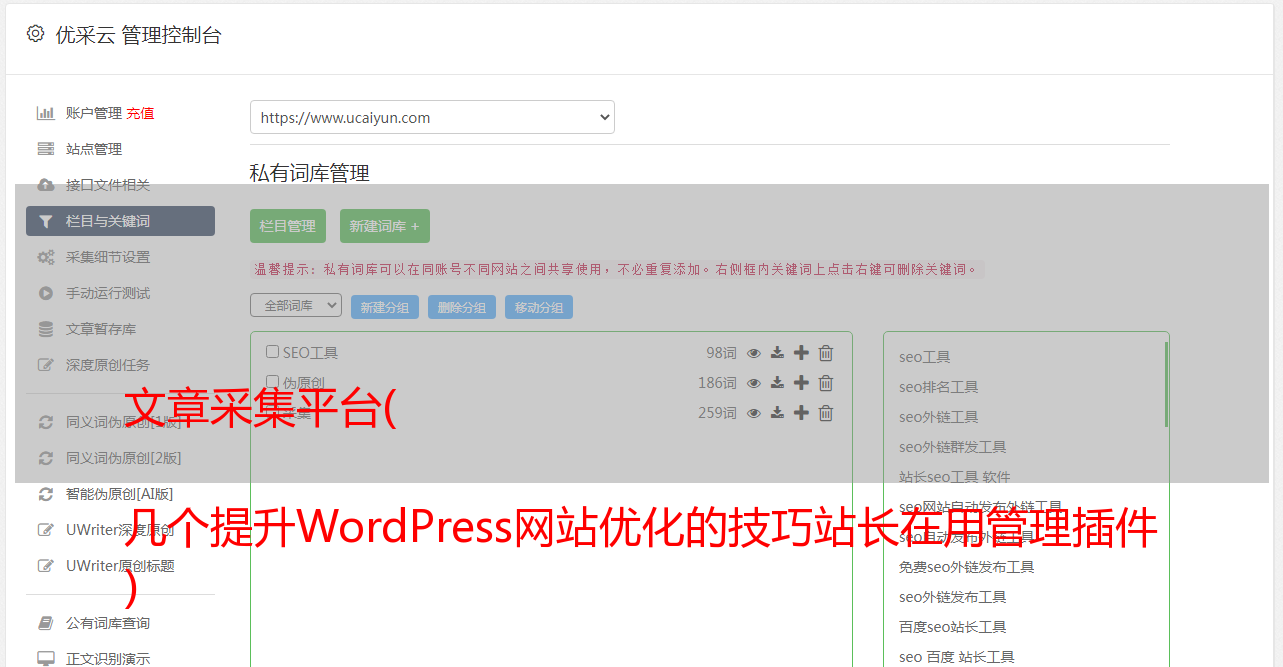Click the download icon in the 259词 row

tap(777, 413)
